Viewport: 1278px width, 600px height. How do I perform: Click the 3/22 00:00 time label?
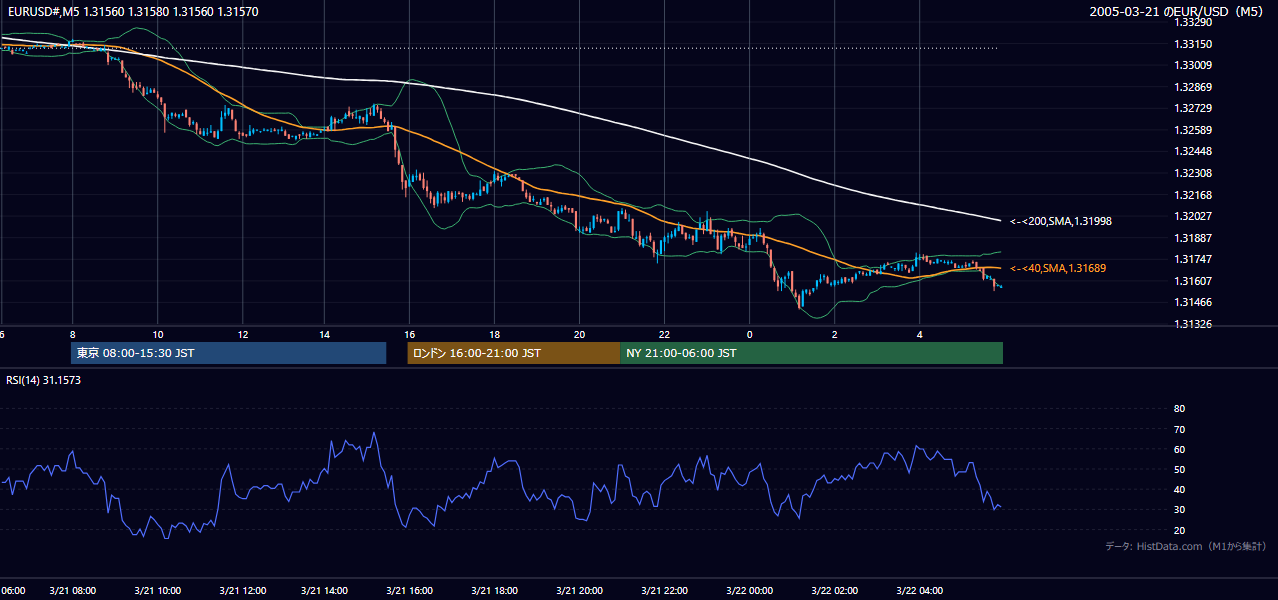[749, 591]
